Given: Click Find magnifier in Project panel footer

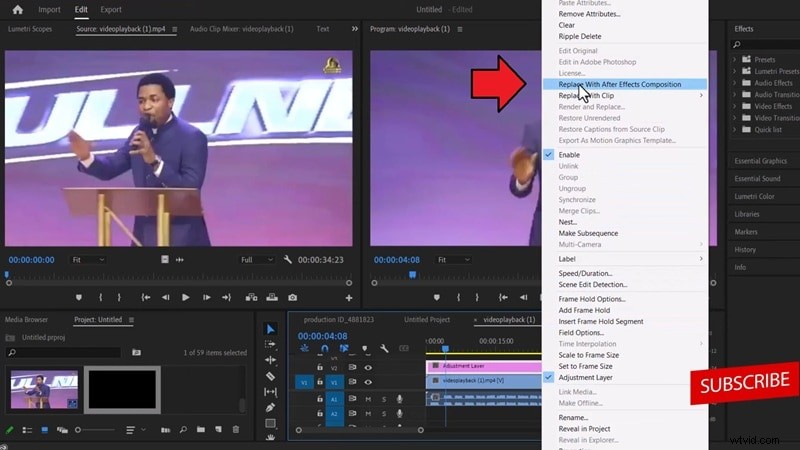Looking at the screenshot, I should [x=183, y=430].
